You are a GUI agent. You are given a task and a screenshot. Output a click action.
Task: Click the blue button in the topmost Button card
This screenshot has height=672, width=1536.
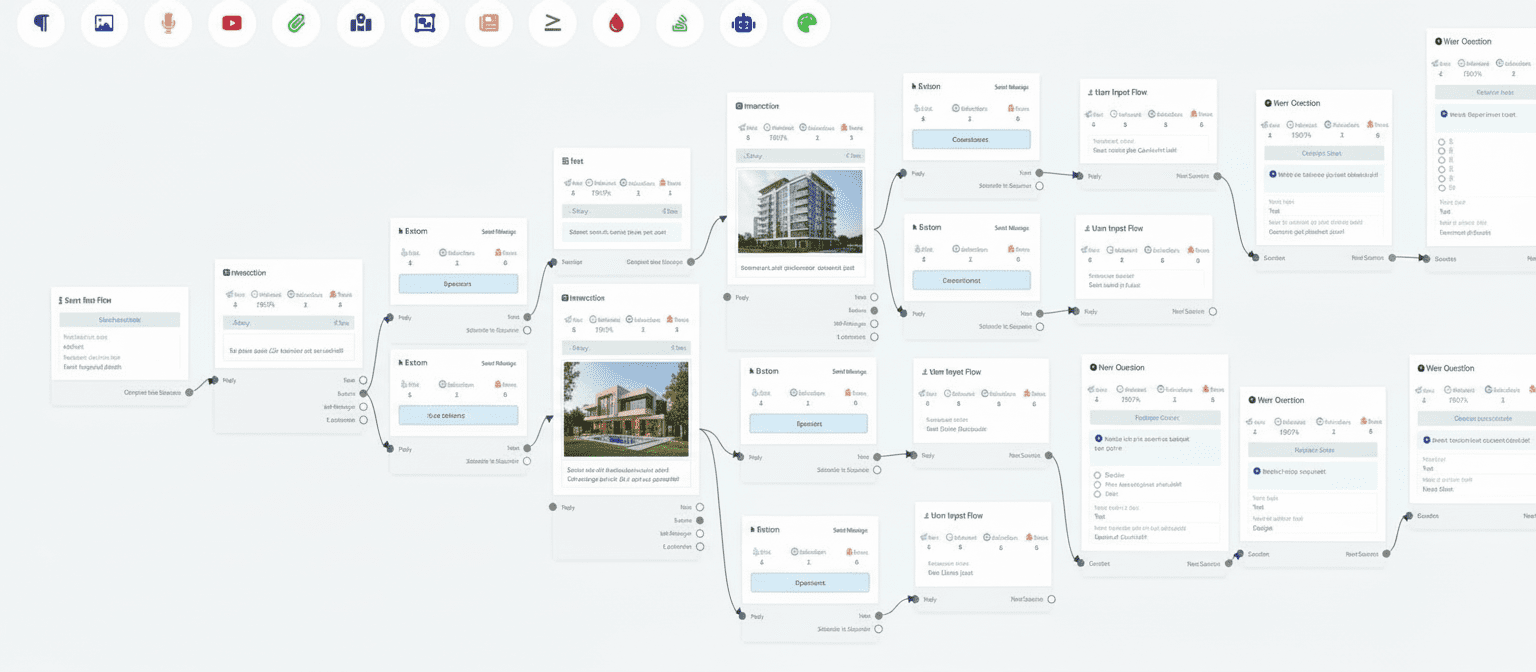(970, 140)
